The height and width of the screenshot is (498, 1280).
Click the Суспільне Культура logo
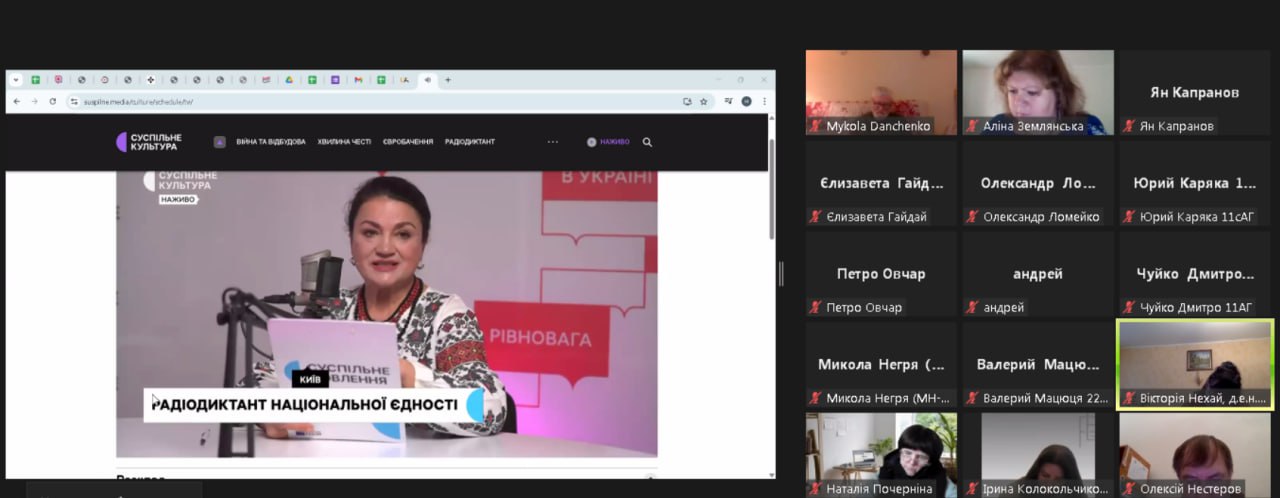(149, 142)
